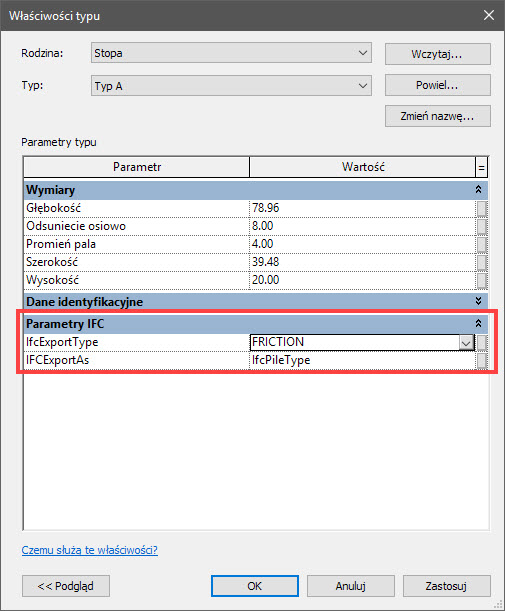The height and width of the screenshot is (611, 505).
Task: Toggle the Podgląd preview button
Action: click(66, 586)
